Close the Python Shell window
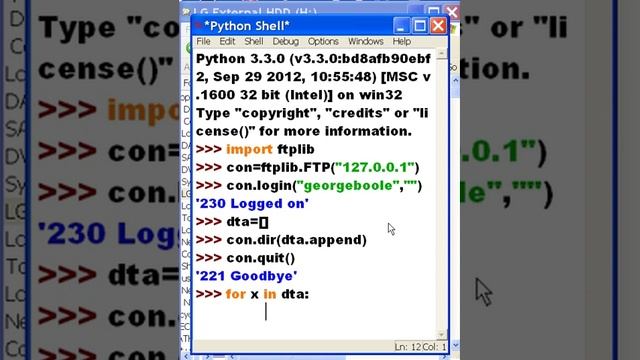The width and height of the screenshot is (640, 360). (x=438, y=26)
